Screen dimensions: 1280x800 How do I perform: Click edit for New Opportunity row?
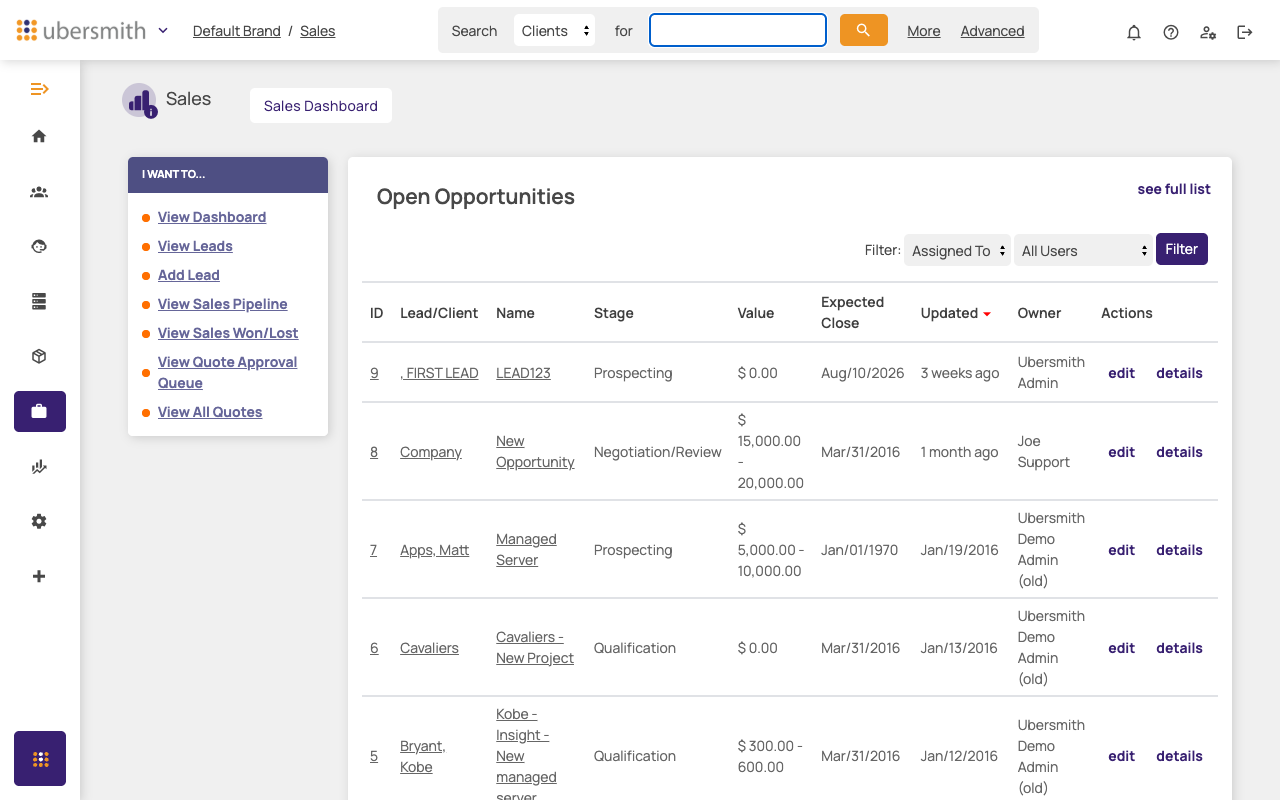pyautogui.click(x=1122, y=452)
